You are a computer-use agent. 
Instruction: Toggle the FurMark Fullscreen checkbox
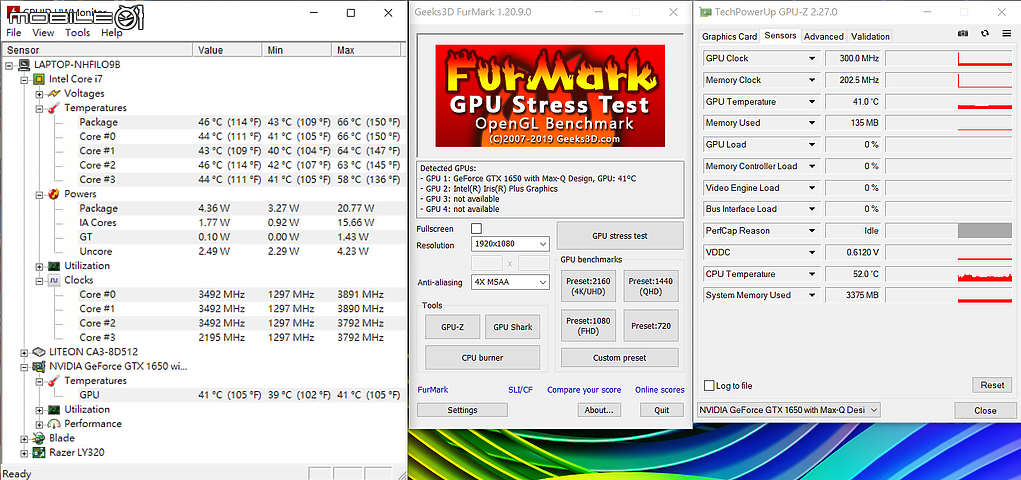[477, 229]
